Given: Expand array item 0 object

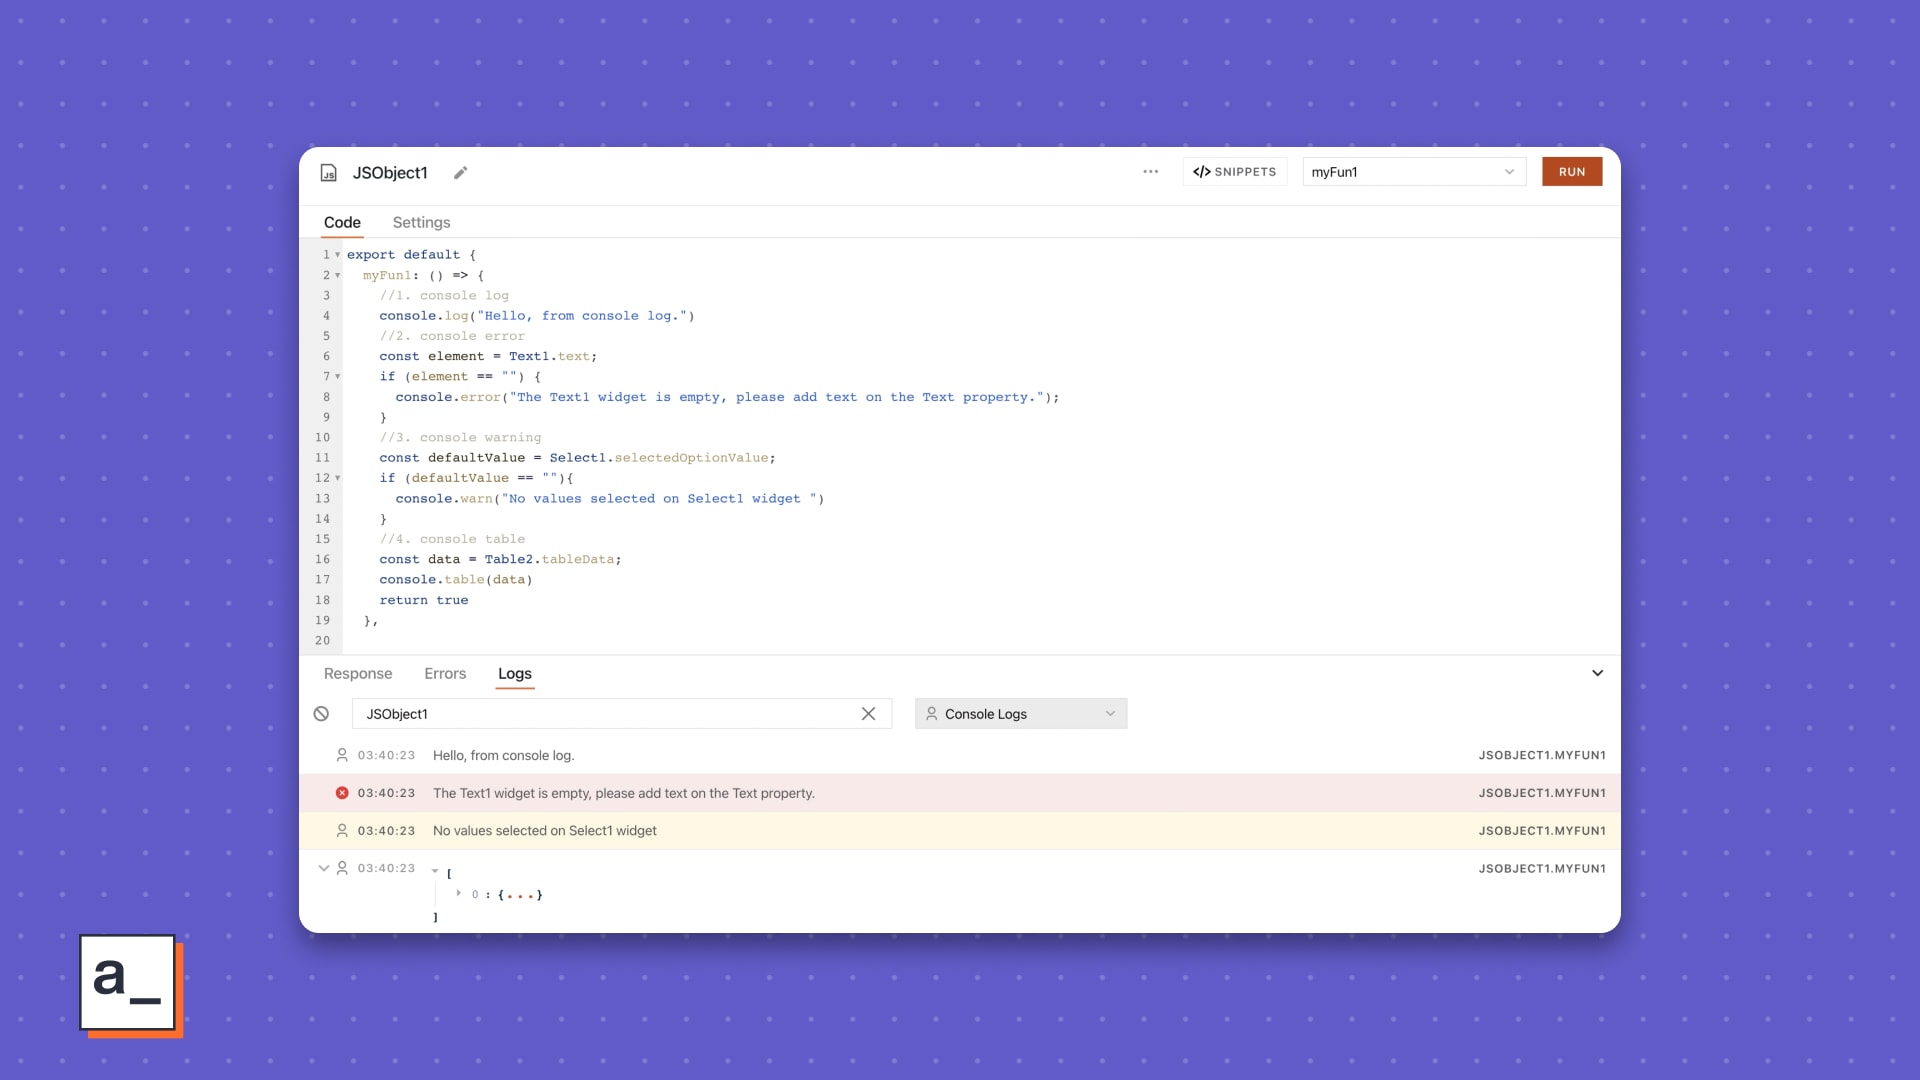Looking at the screenshot, I should [x=458, y=893].
